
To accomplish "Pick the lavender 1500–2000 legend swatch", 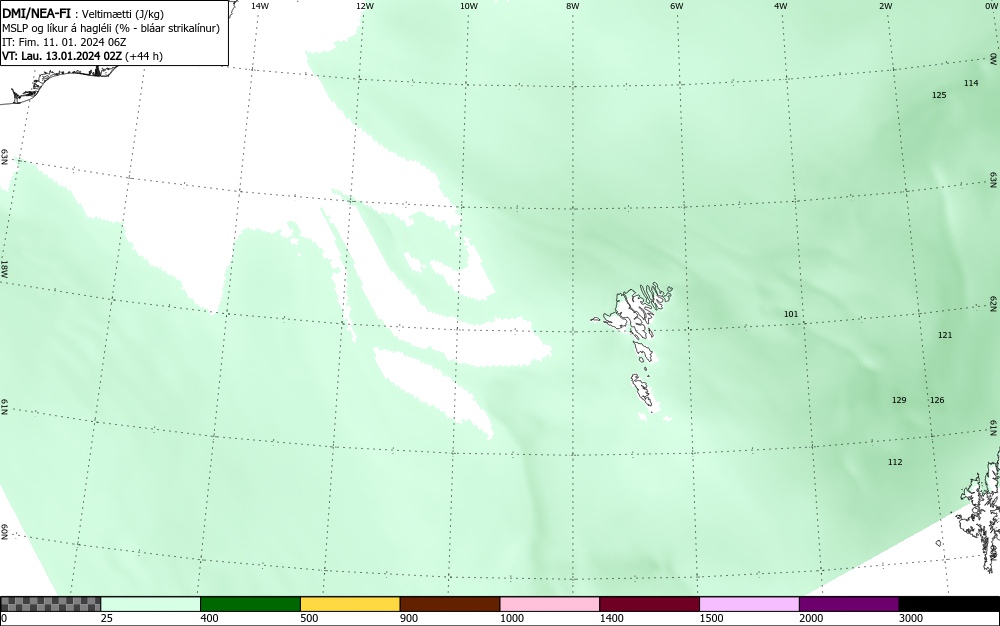I will point(749,604).
